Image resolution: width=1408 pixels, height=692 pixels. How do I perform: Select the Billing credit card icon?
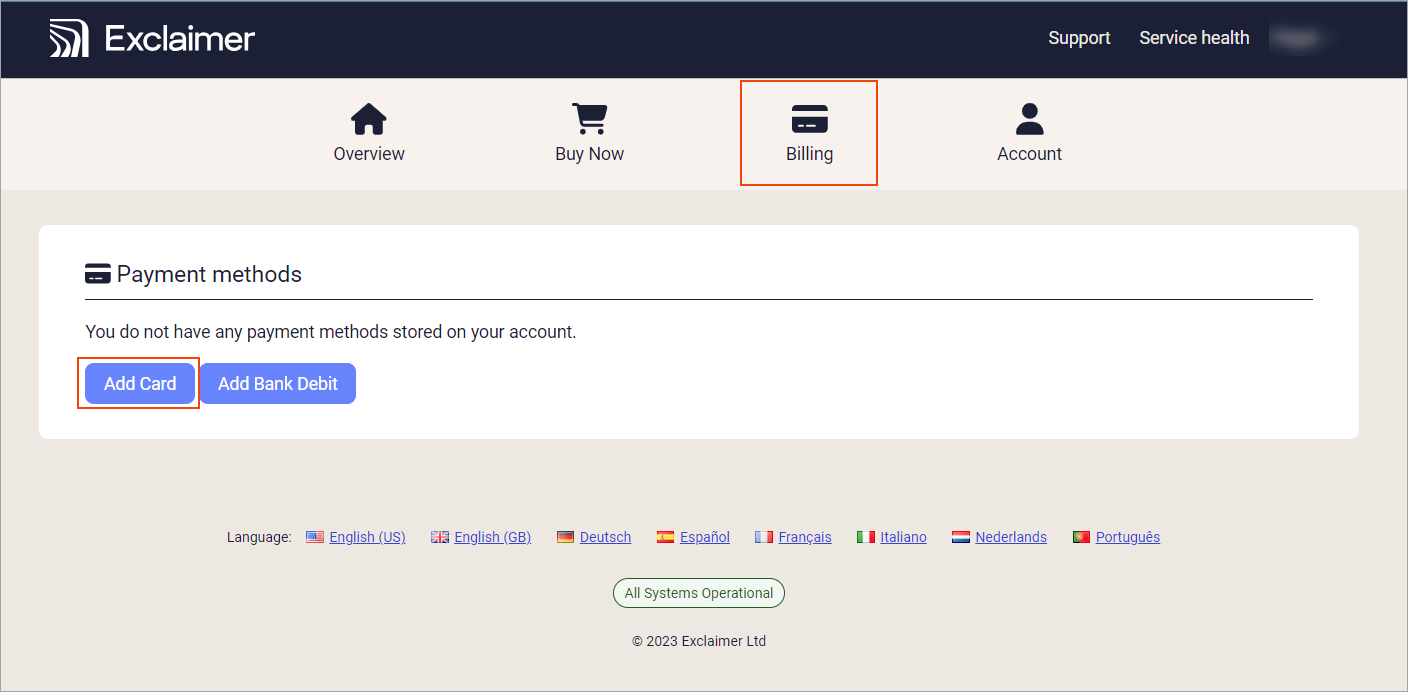click(x=809, y=119)
